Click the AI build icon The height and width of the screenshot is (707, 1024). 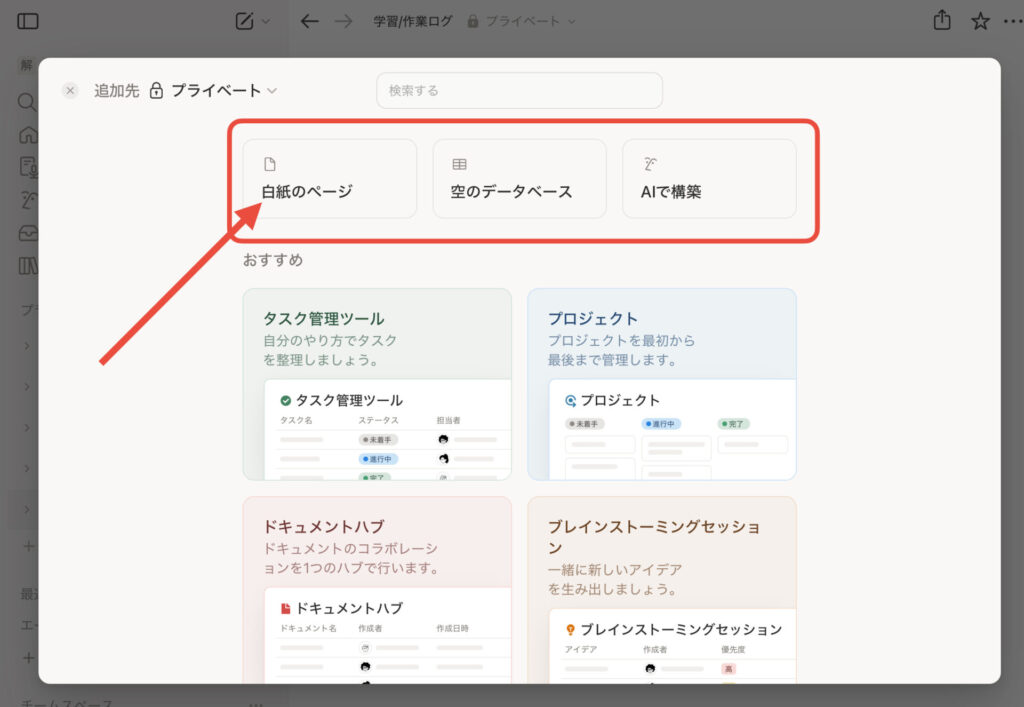click(650, 164)
